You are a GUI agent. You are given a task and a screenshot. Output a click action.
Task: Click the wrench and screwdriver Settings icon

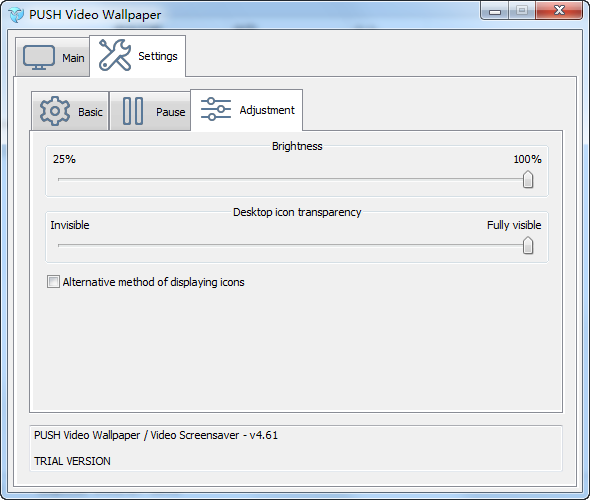(115, 55)
